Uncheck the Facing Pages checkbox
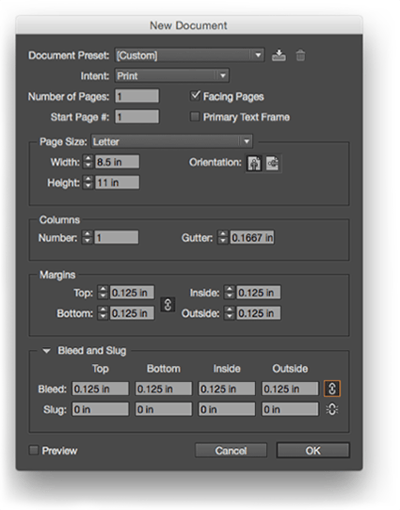The height and width of the screenshot is (510, 400). click(x=195, y=96)
